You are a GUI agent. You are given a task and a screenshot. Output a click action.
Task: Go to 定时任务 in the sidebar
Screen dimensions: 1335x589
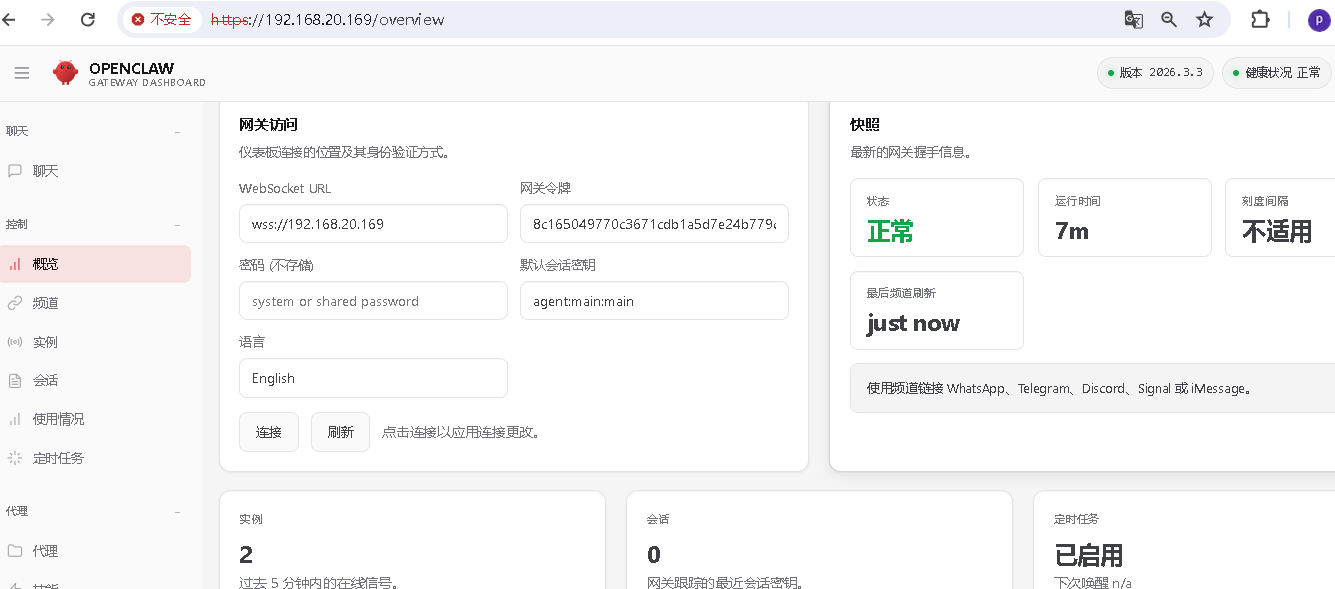coord(58,458)
